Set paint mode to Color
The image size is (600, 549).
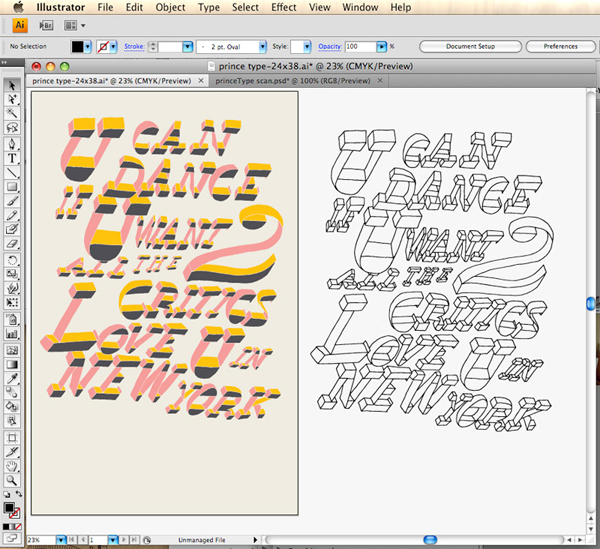[5, 527]
